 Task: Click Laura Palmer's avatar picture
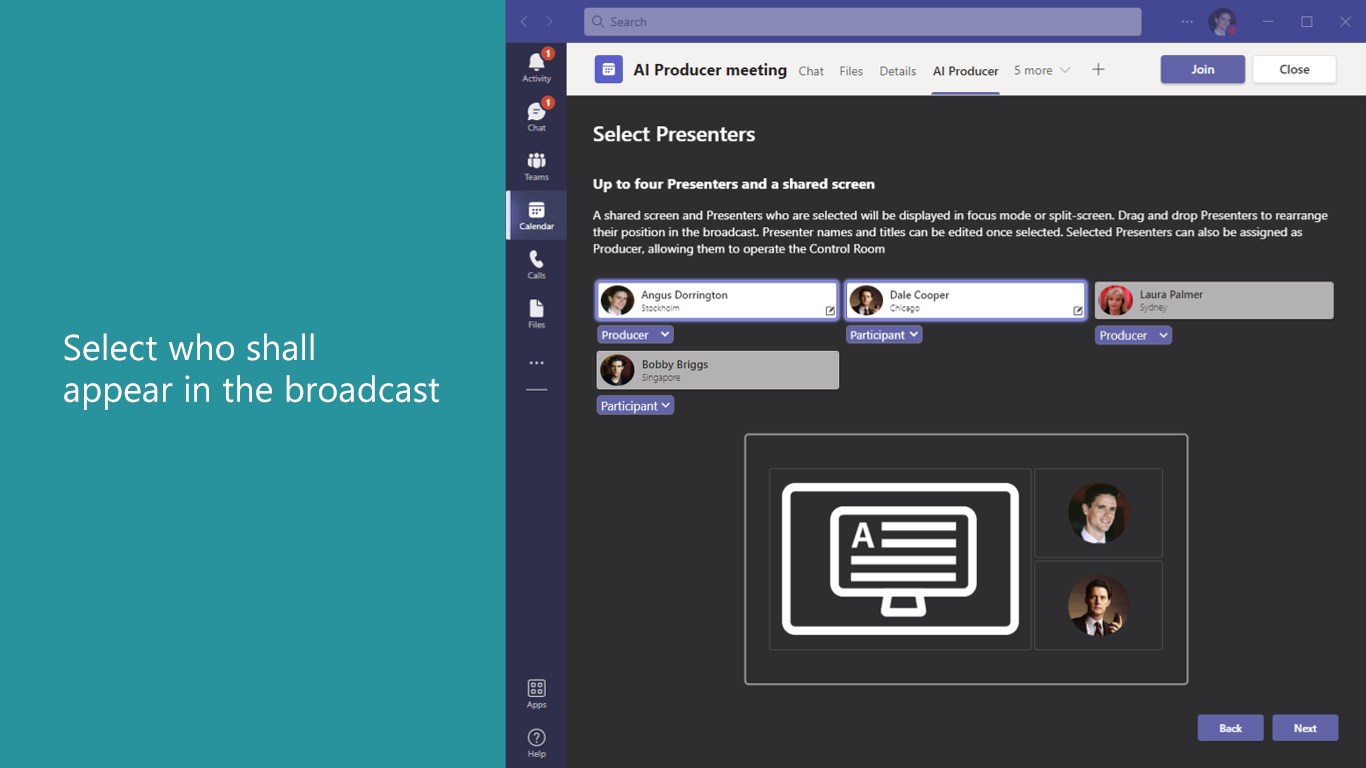[x=1115, y=301]
